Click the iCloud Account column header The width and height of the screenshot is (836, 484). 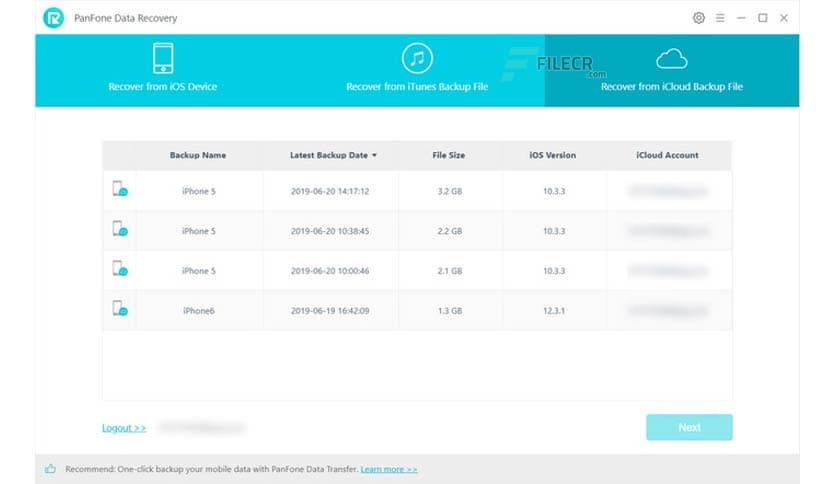(667, 155)
